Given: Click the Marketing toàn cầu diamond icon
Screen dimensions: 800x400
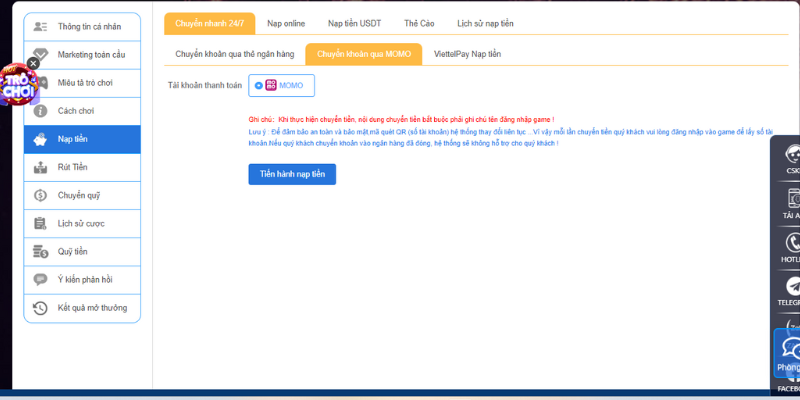Looking at the screenshot, I should [x=41, y=55].
